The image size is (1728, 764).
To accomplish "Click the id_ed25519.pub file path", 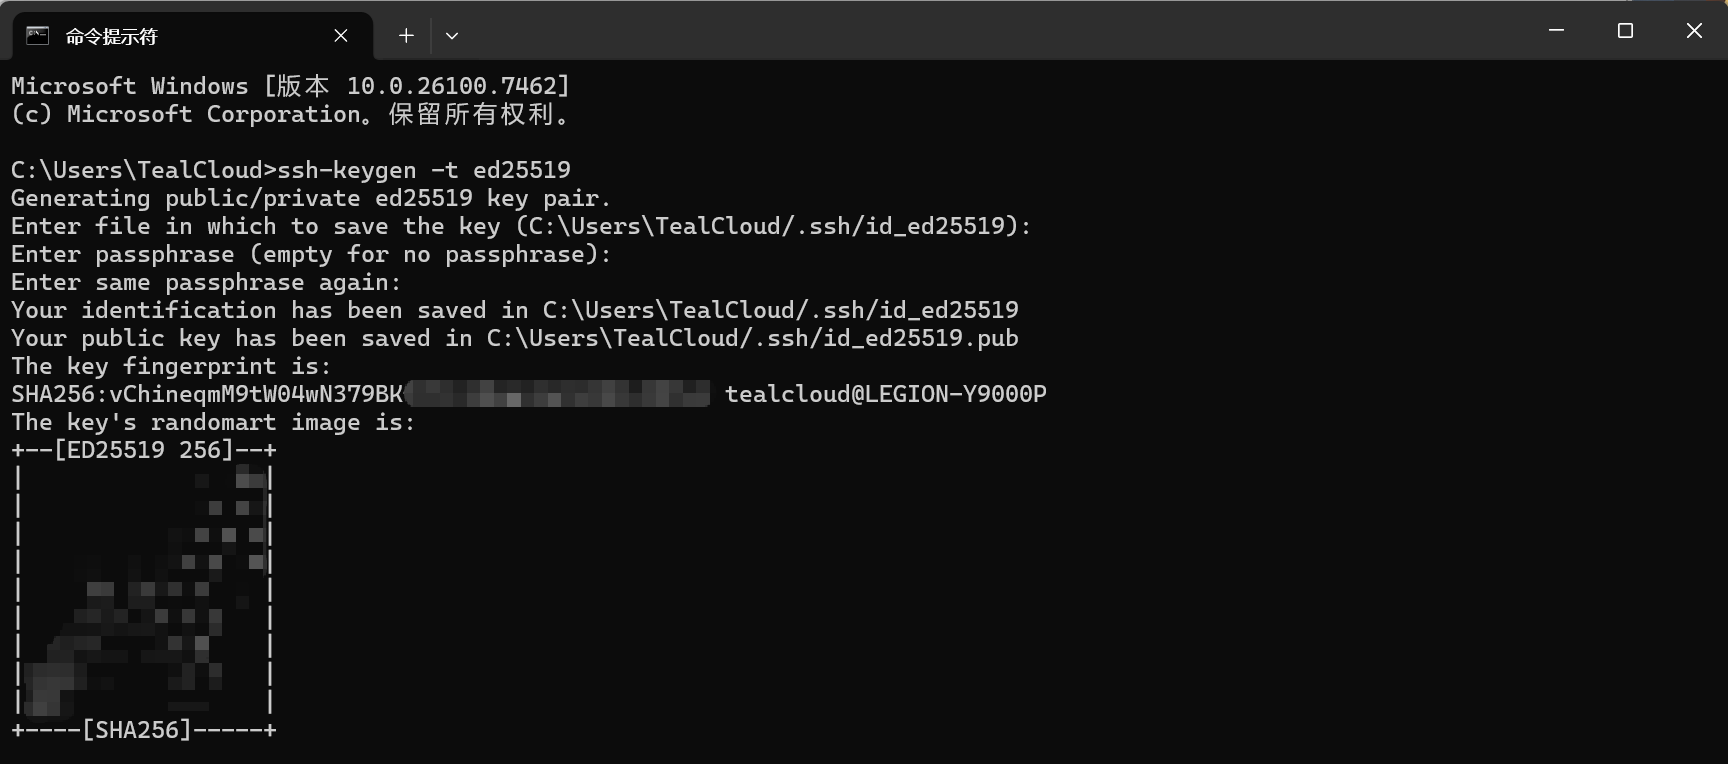I will 752,338.
